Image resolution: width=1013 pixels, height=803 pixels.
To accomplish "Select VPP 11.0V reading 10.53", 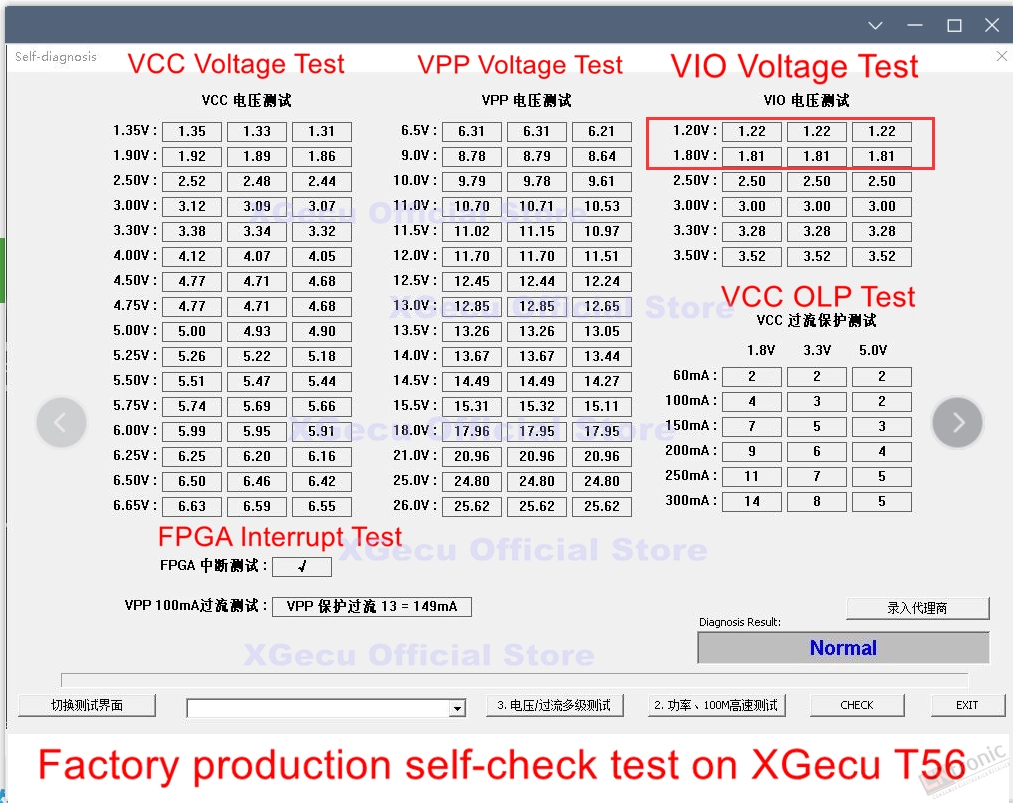I will [601, 207].
